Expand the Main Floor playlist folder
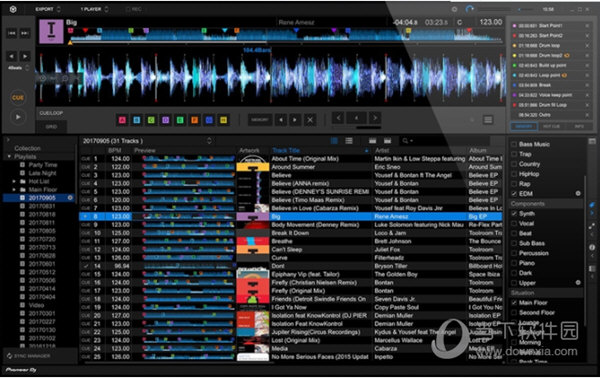This screenshot has height=378, width=600. tap(14, 190)
